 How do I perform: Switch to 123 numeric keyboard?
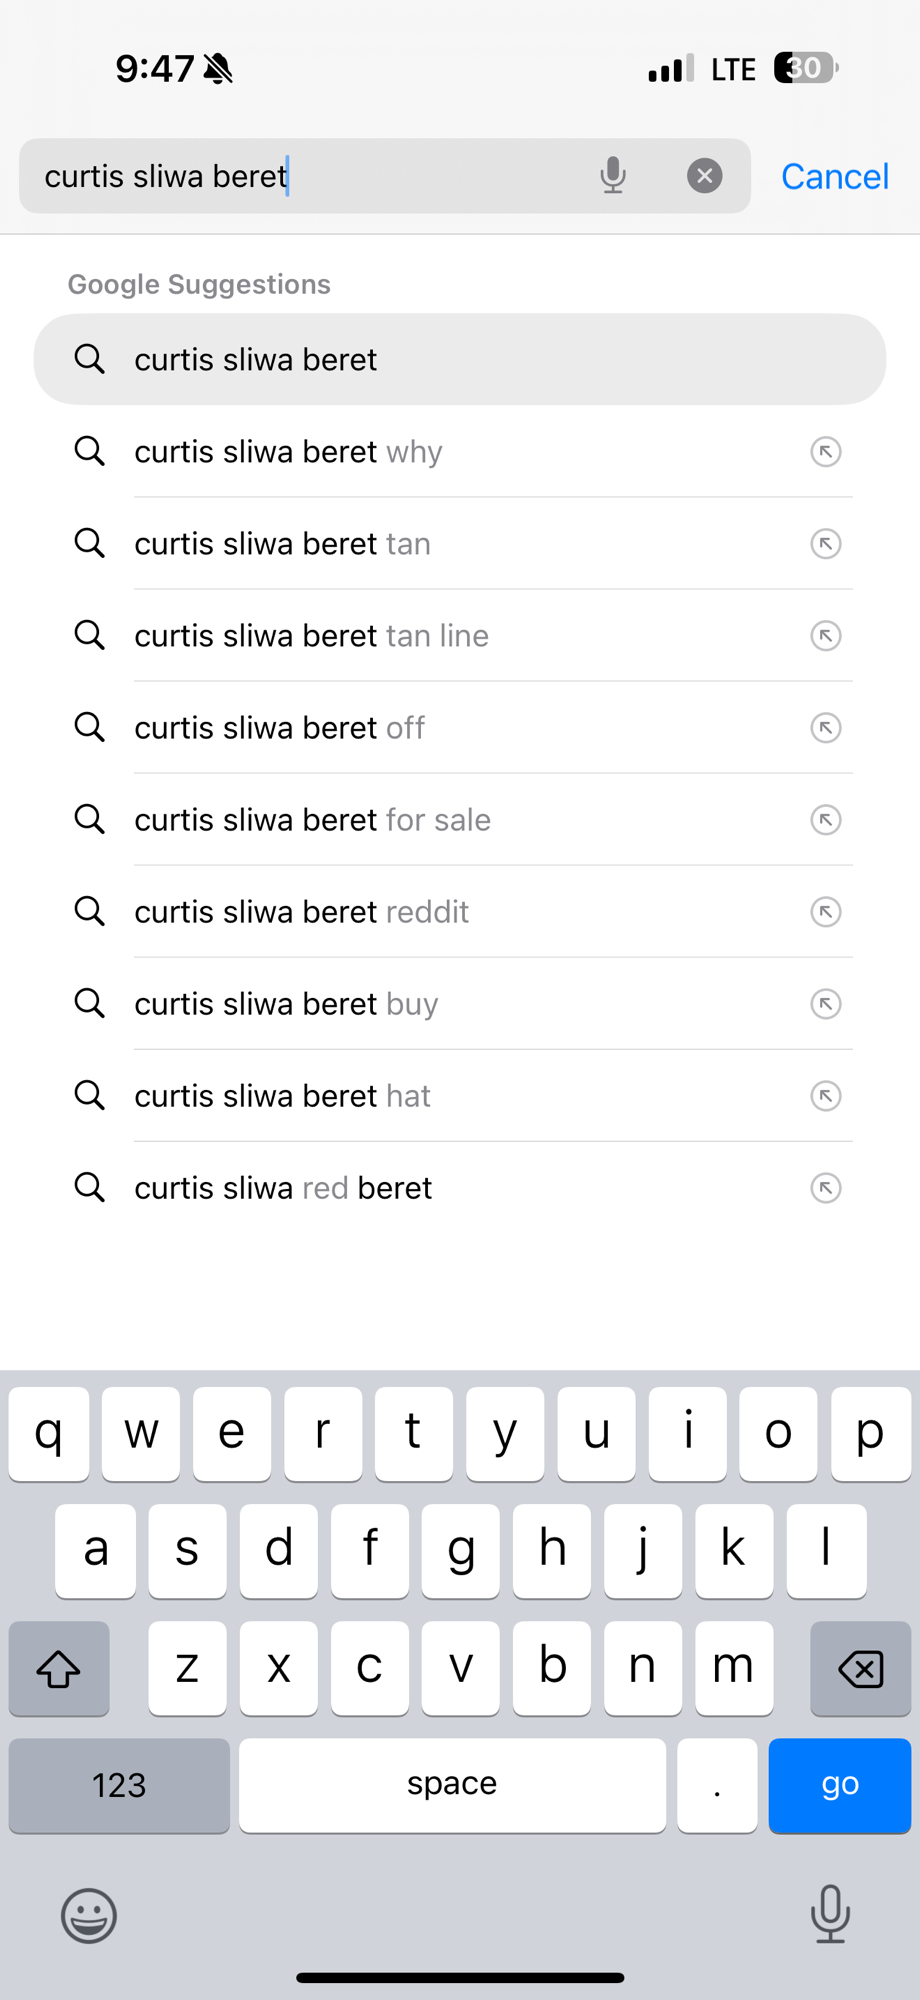pyautogui.click(x=119, y=1785)
